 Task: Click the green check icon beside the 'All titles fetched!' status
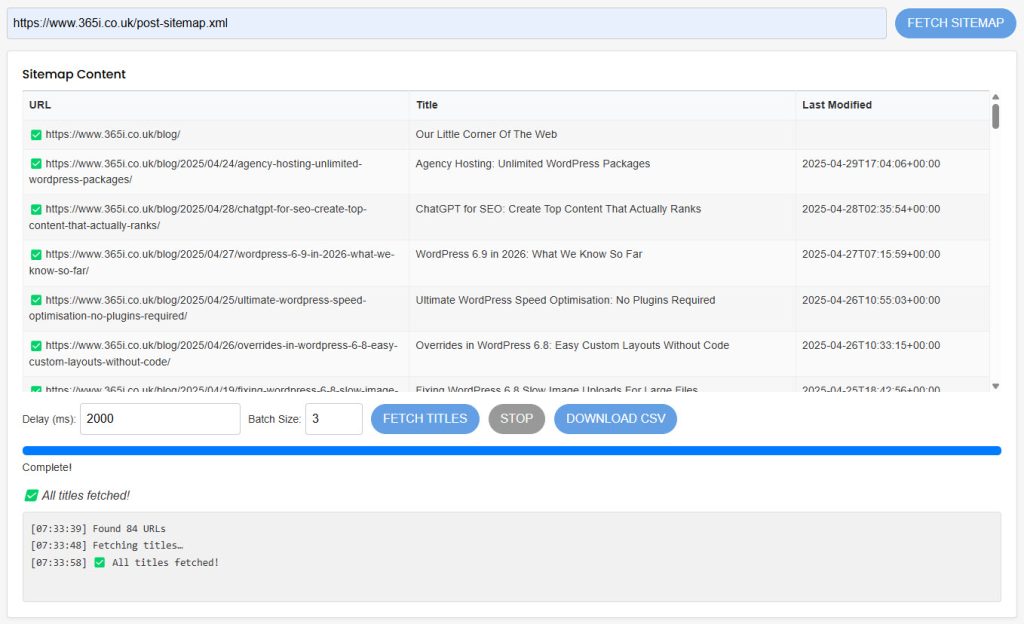(31, 495)
